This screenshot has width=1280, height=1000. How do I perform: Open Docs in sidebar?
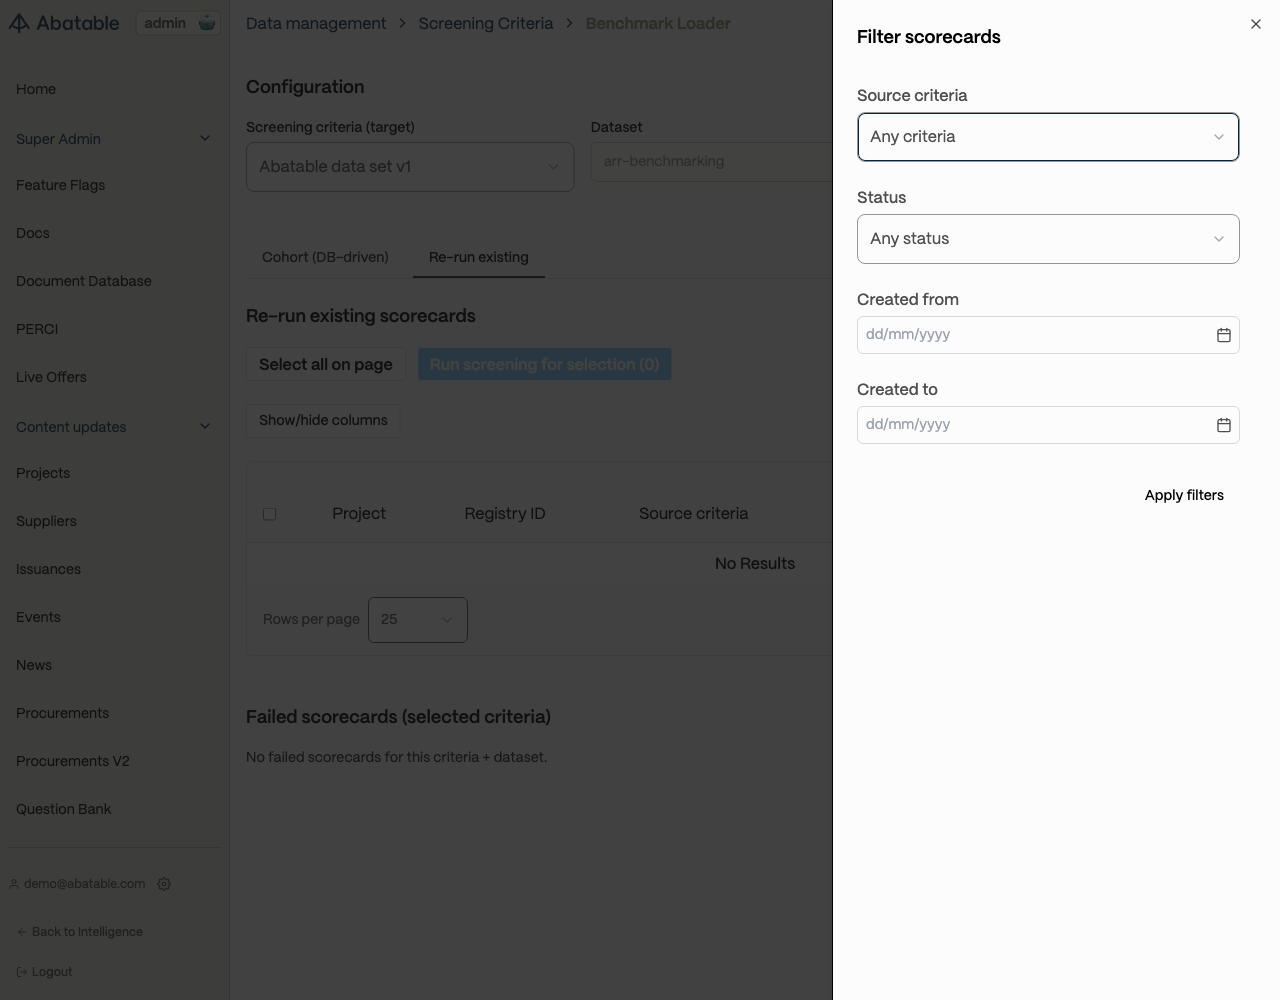point(33,233)
